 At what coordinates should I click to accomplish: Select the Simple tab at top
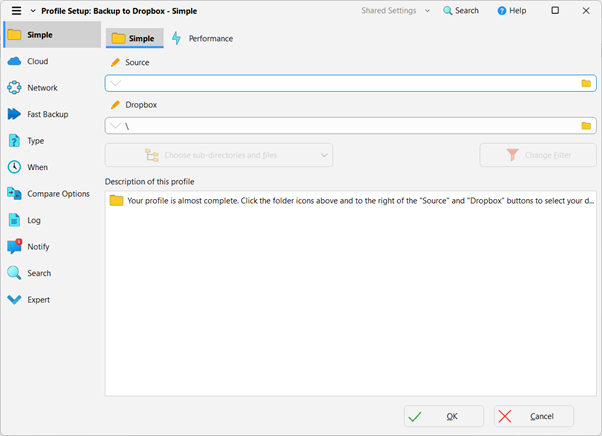tap(135, 38)
